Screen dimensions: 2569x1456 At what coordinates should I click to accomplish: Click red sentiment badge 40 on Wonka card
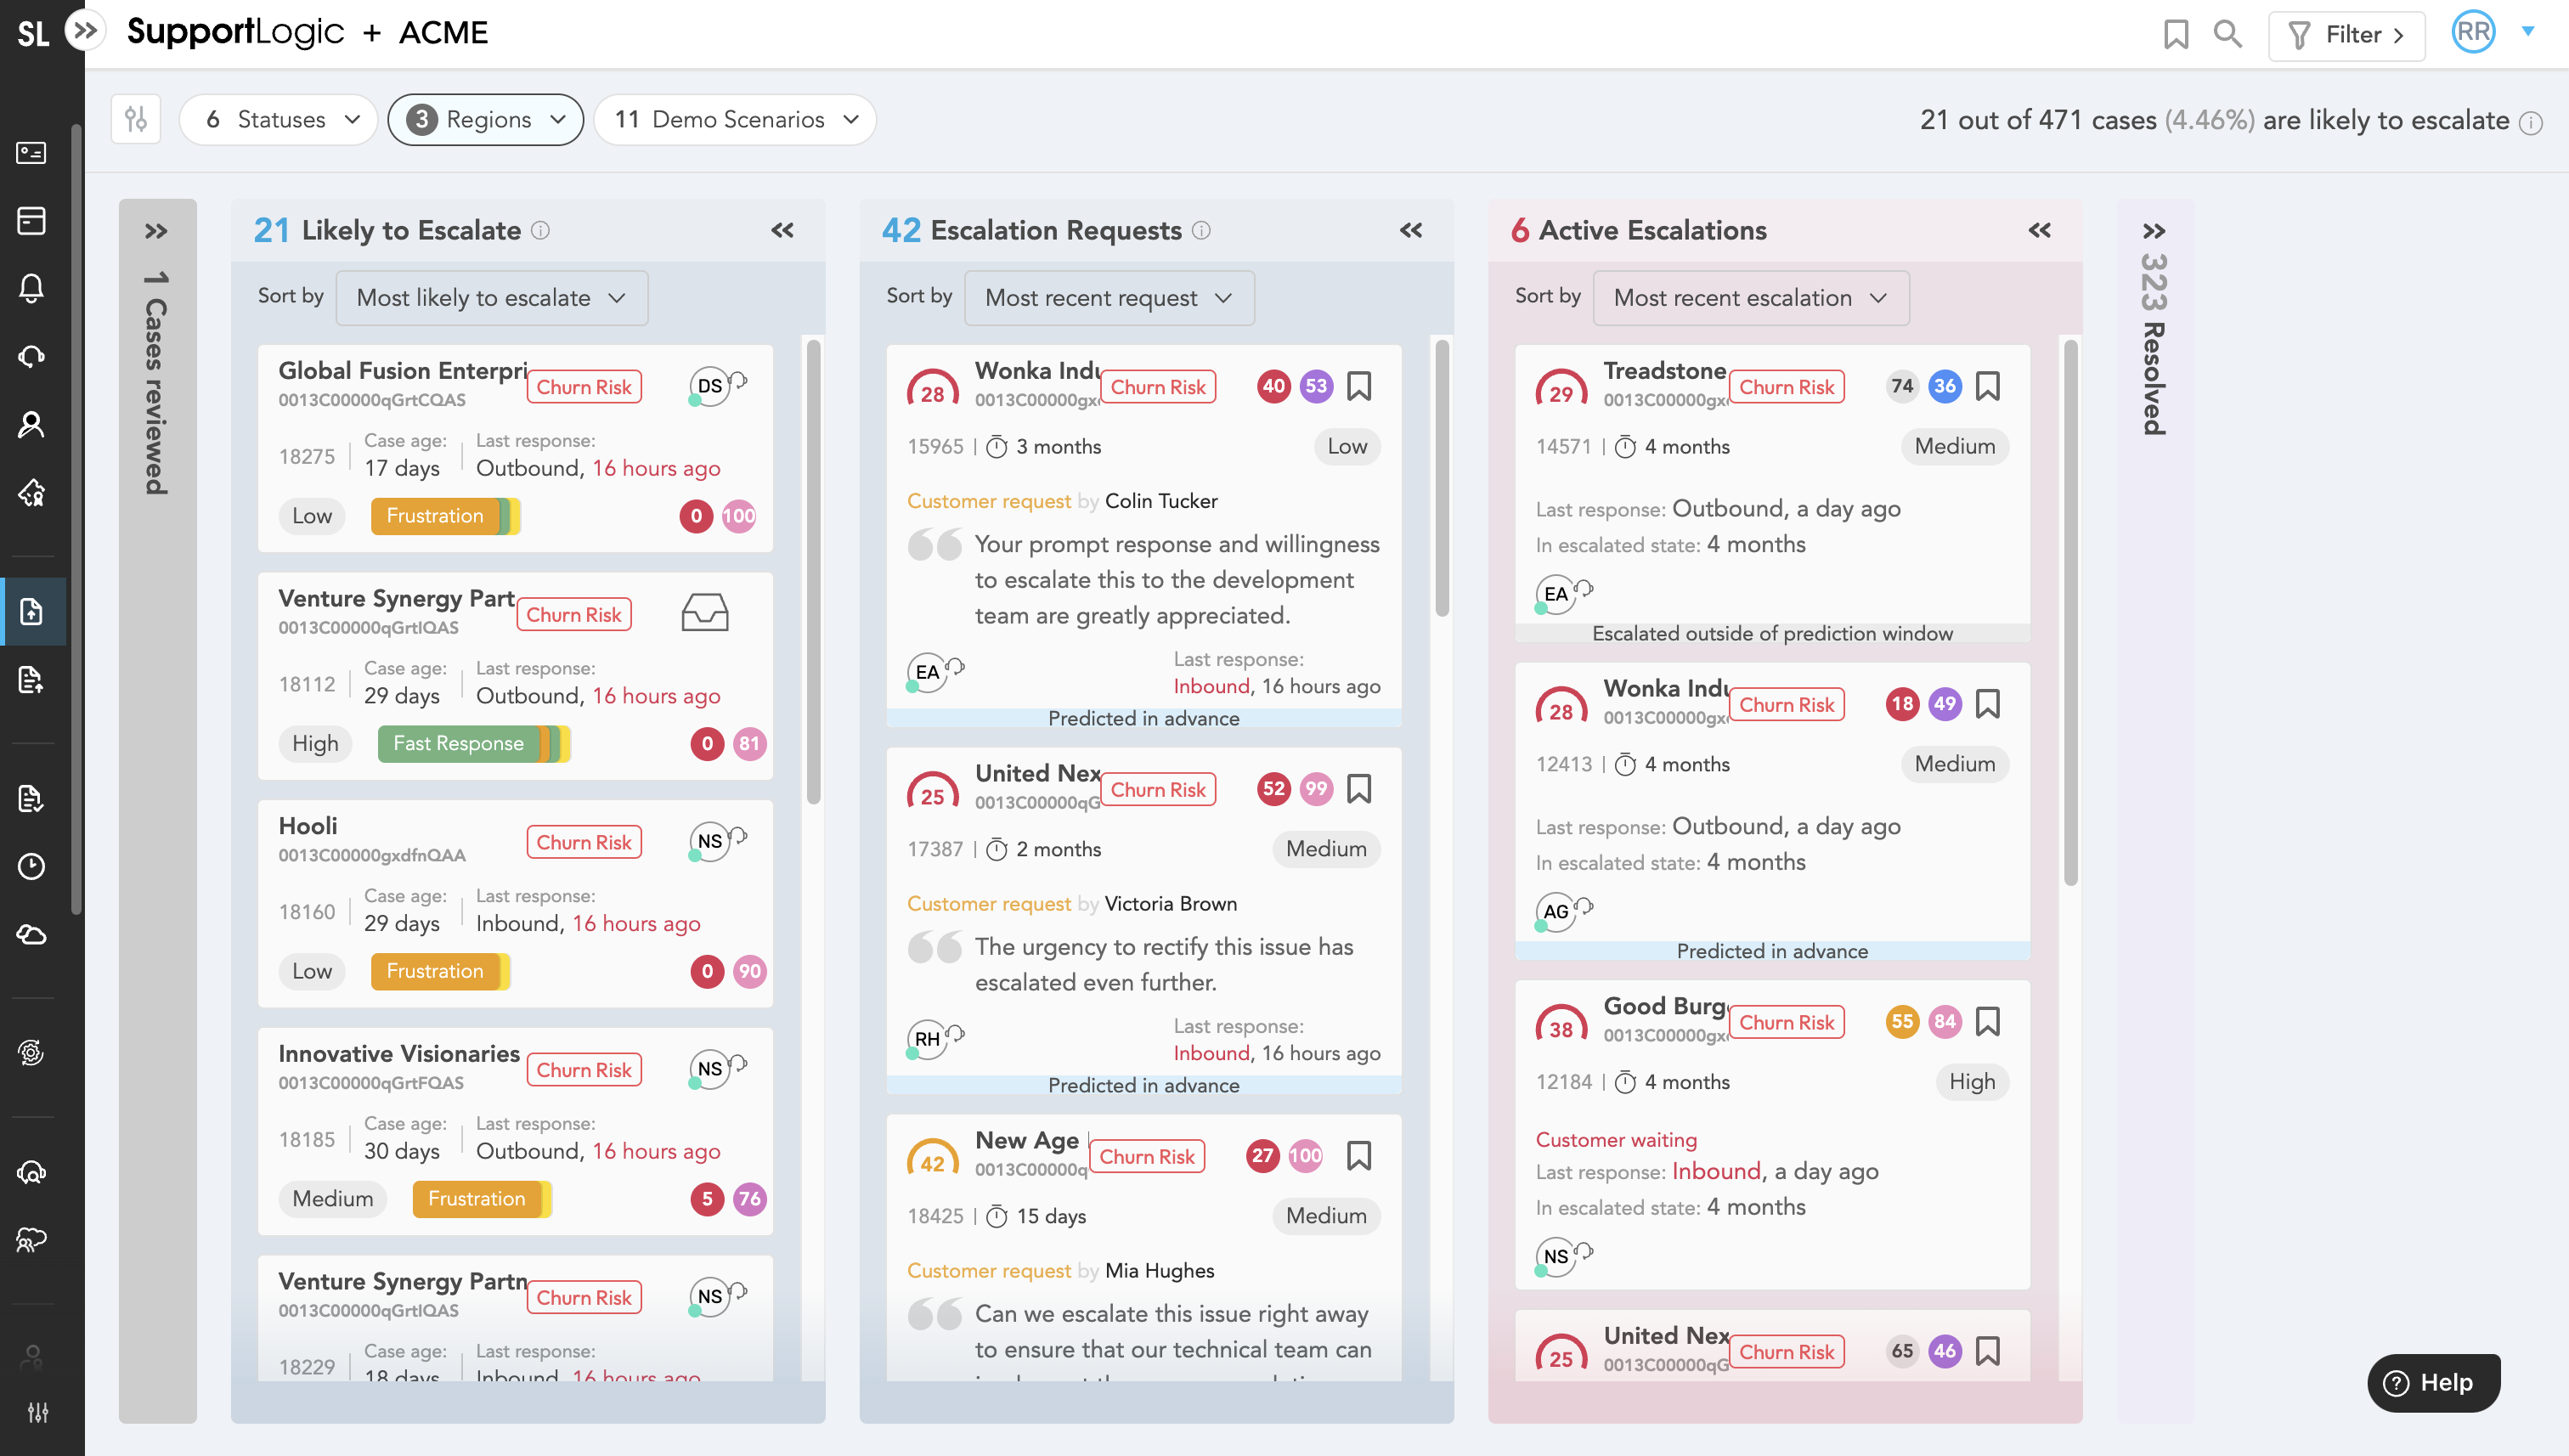(x=1274, y=386)
